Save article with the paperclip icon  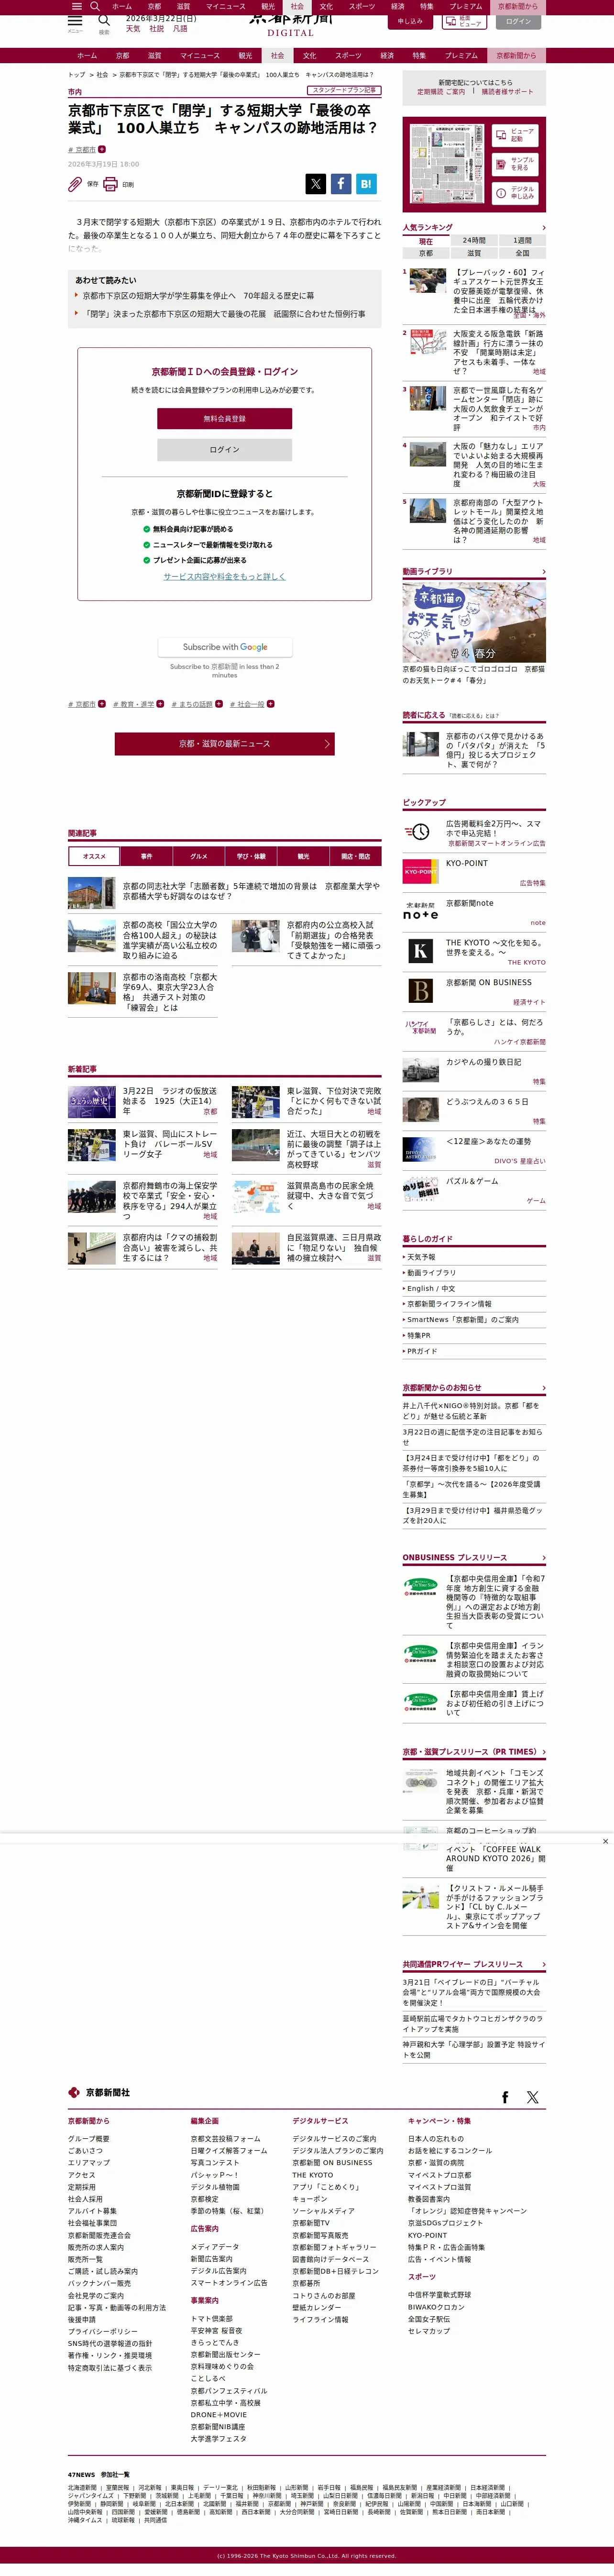(75, 184)
